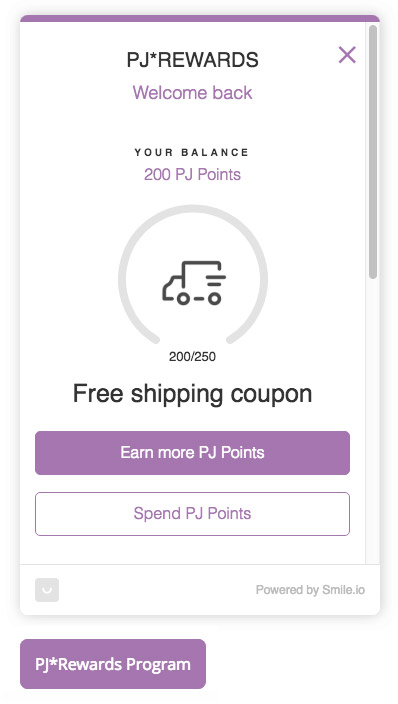Click the 200/250 progress label
Viewport: 398px width, 704px height.
[x=192, y=356]
